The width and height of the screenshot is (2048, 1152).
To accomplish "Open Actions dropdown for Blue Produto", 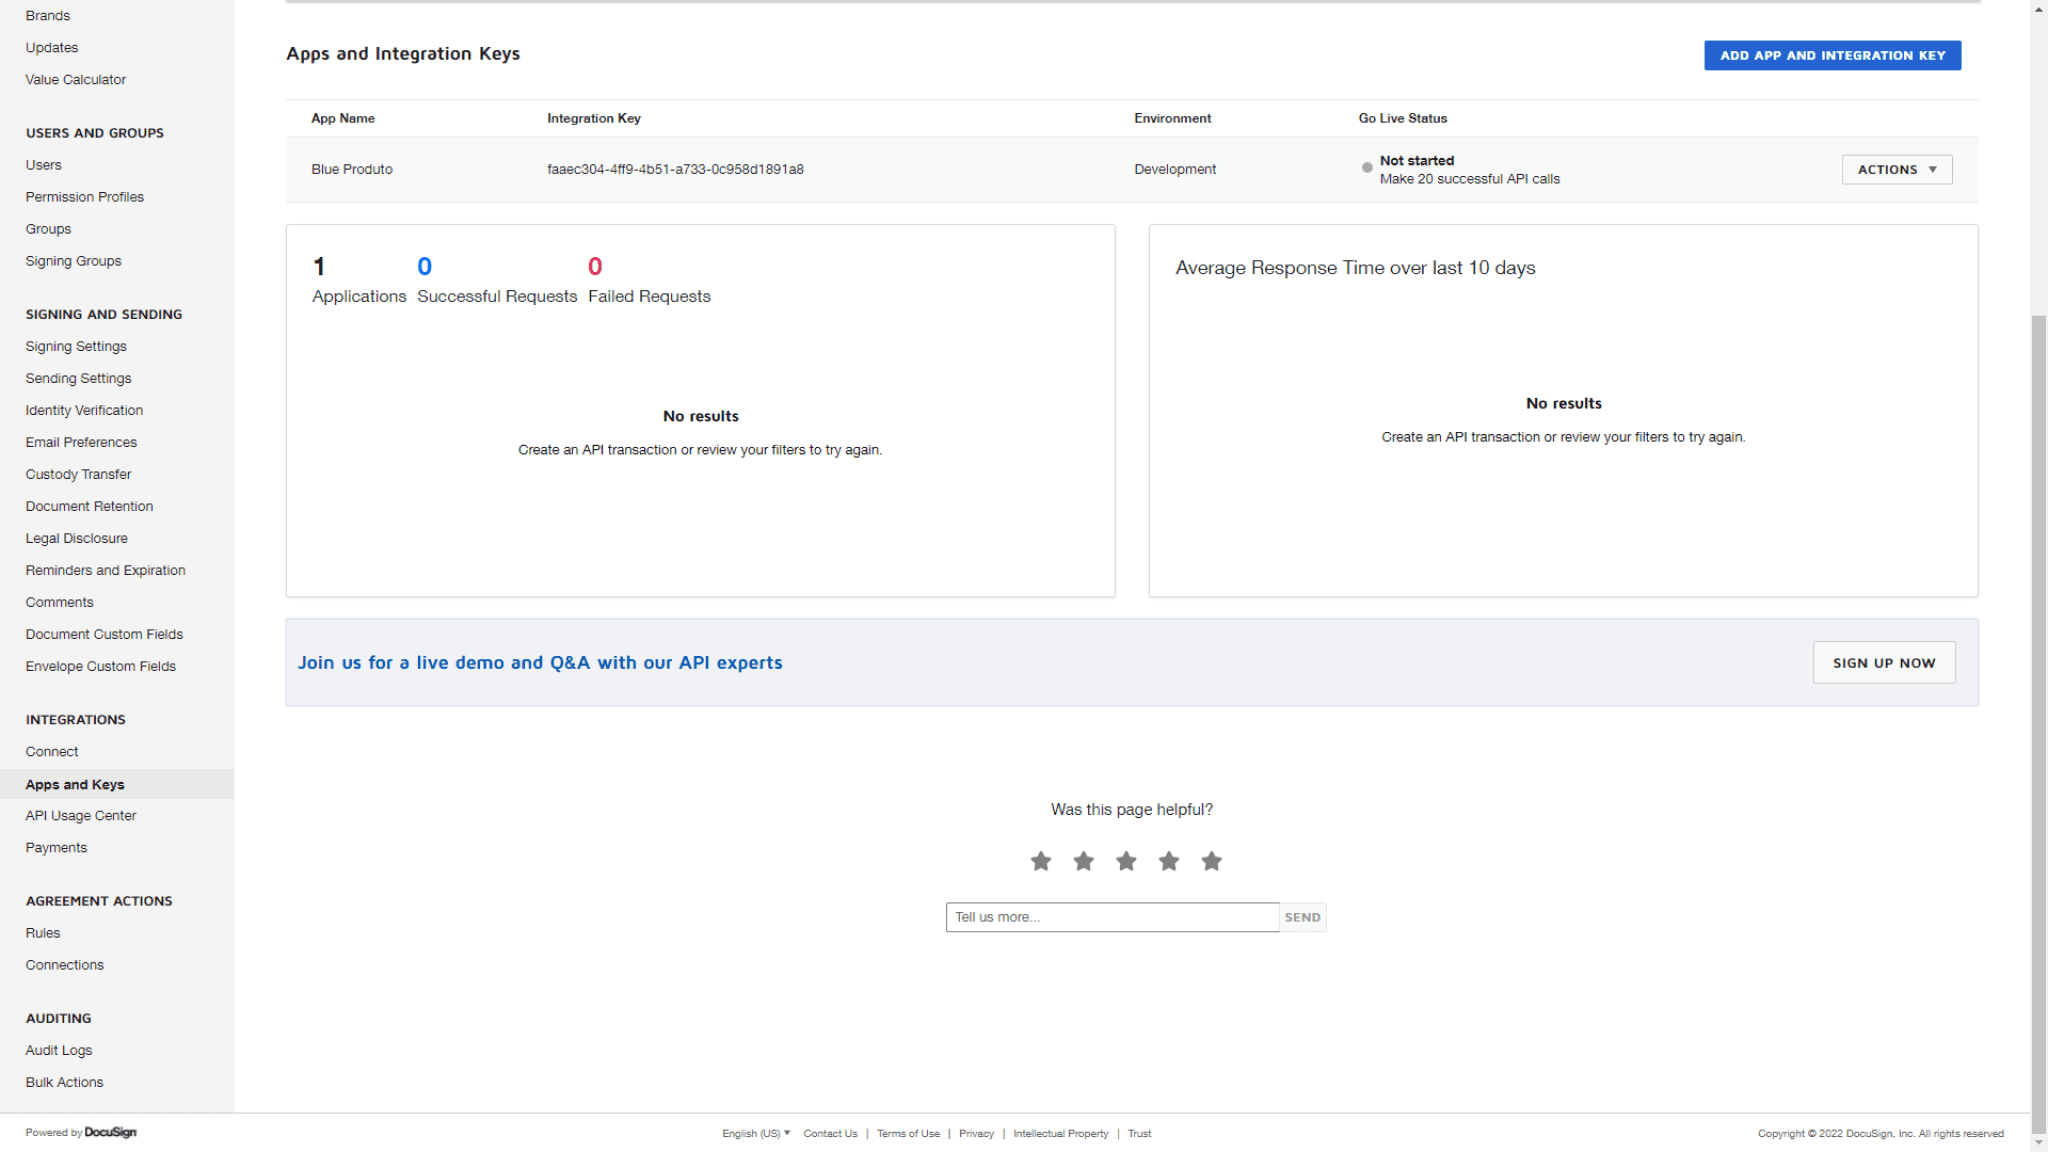I will tap(1896, 169).
